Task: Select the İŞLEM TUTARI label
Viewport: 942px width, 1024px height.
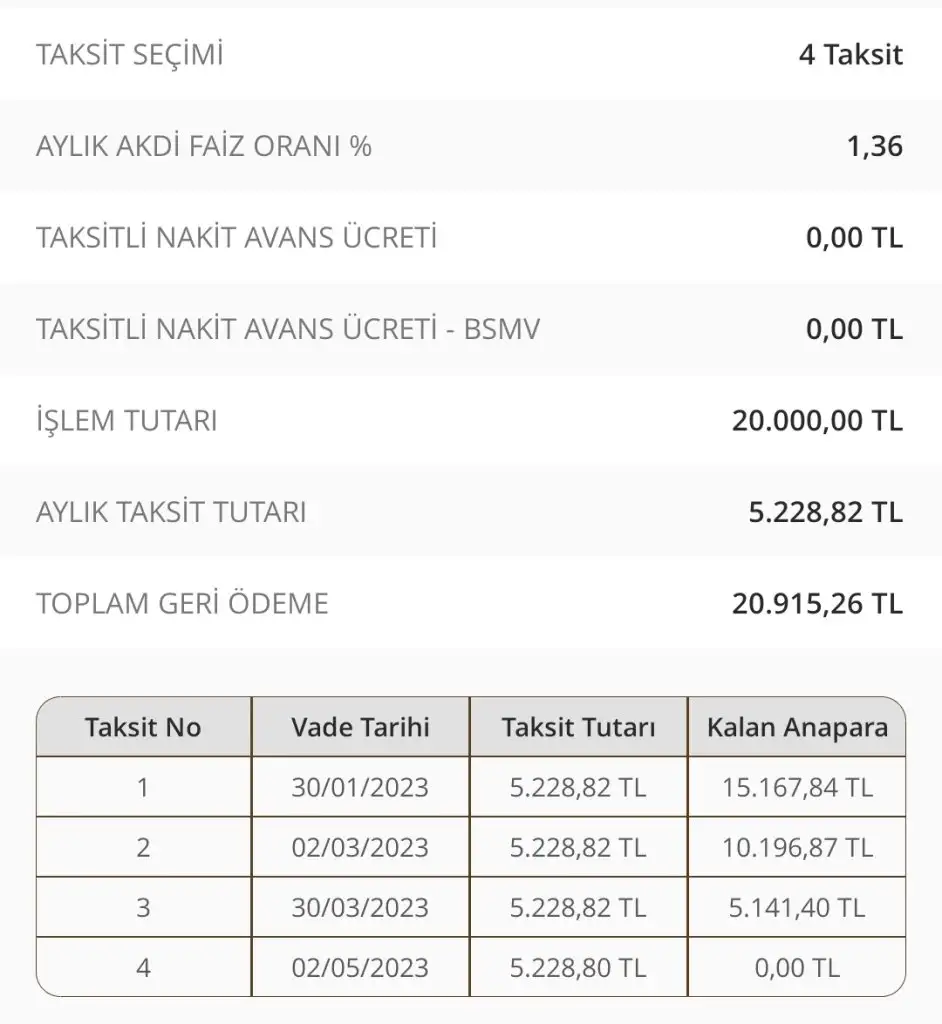Action: point(127,421)
